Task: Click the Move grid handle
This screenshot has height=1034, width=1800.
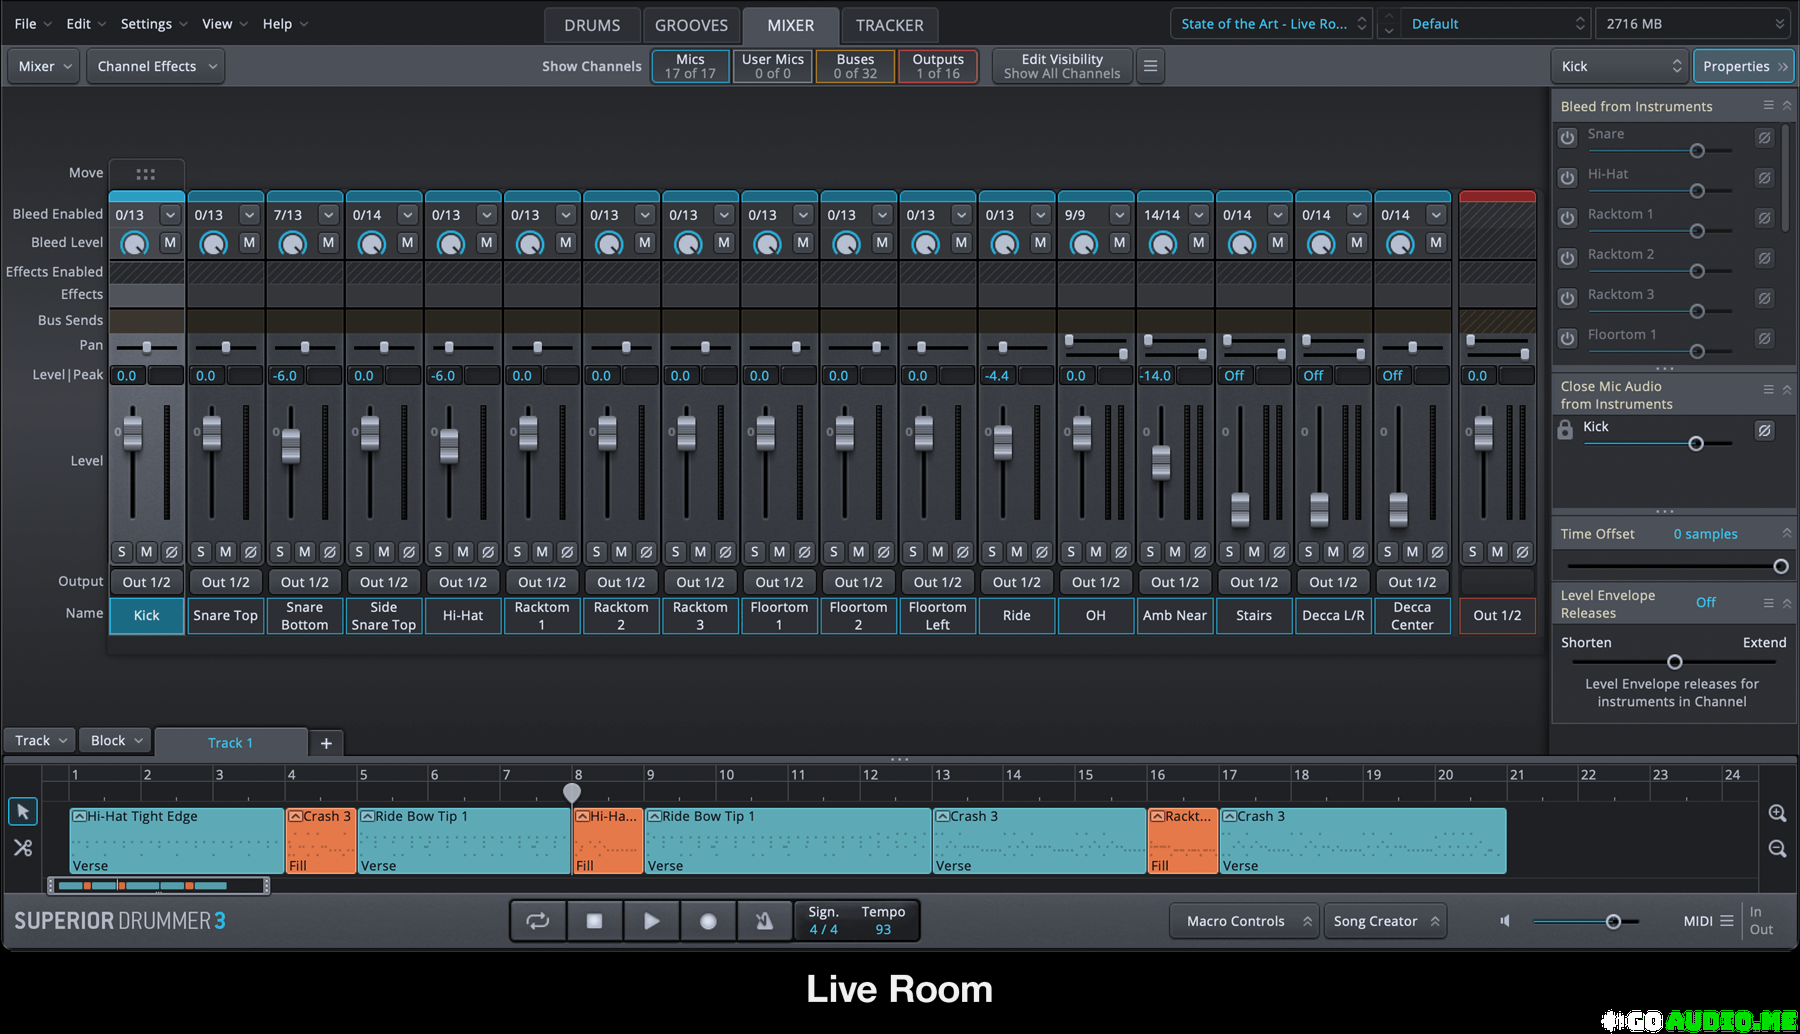Action: point(146,174)
